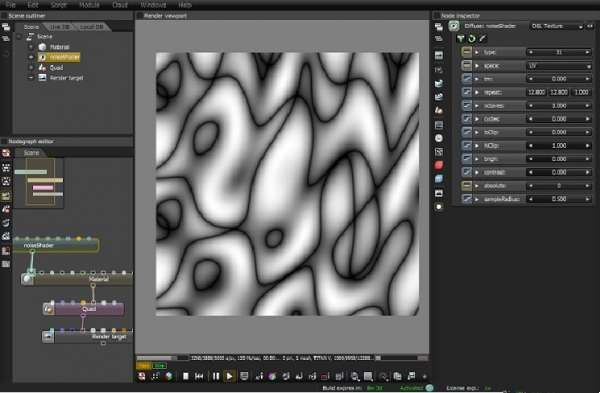Screen dimensions: 600x393
Task: Click the green refresh icon in inspector
Action: (x=472, y=39)
